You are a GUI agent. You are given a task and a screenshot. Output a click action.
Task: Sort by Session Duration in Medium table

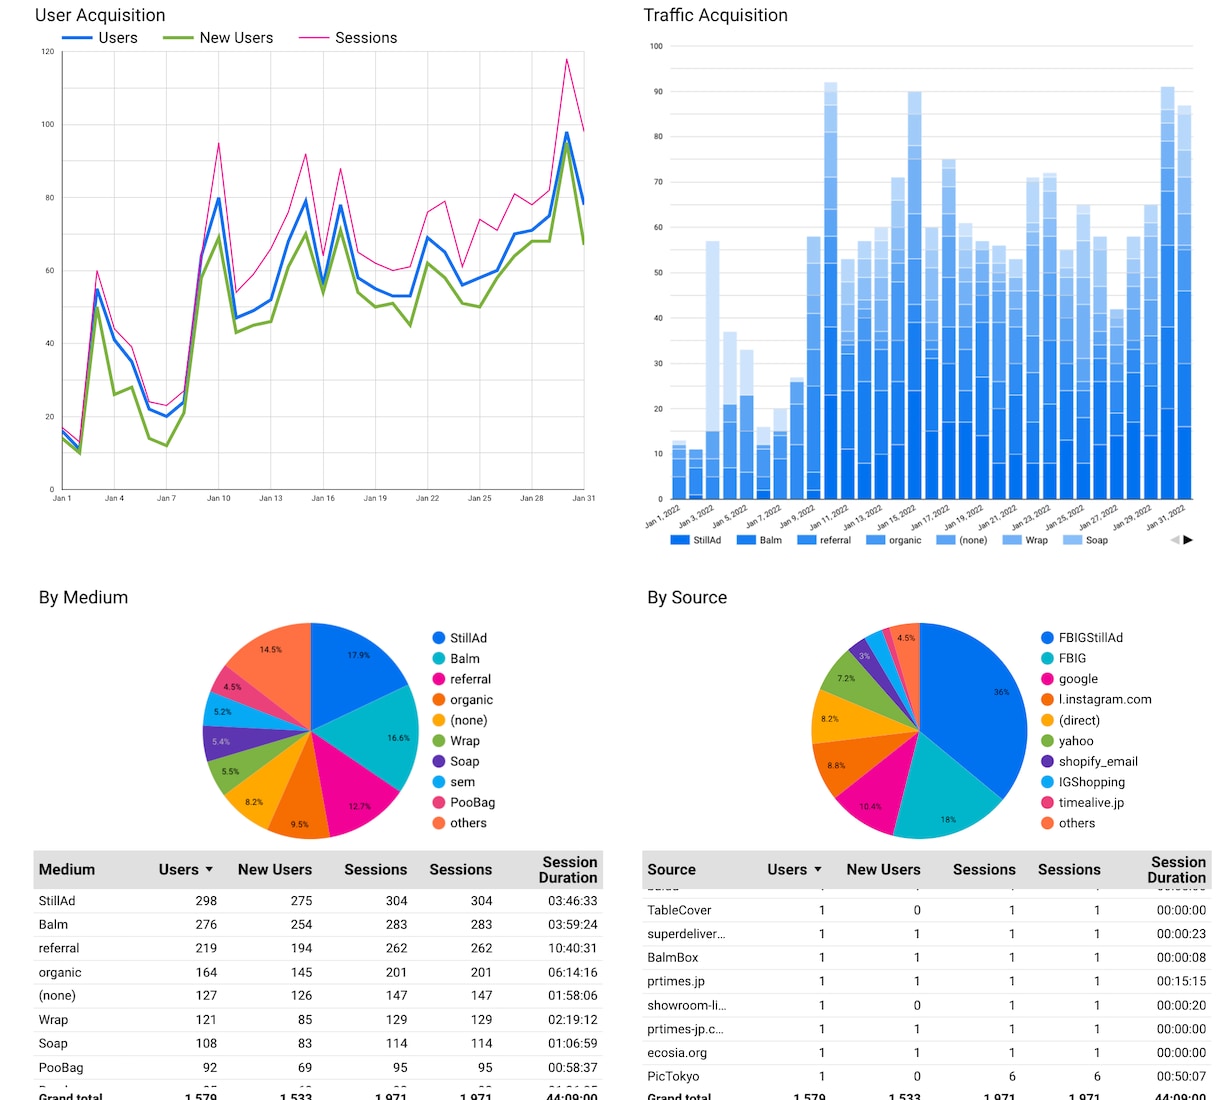568,870
